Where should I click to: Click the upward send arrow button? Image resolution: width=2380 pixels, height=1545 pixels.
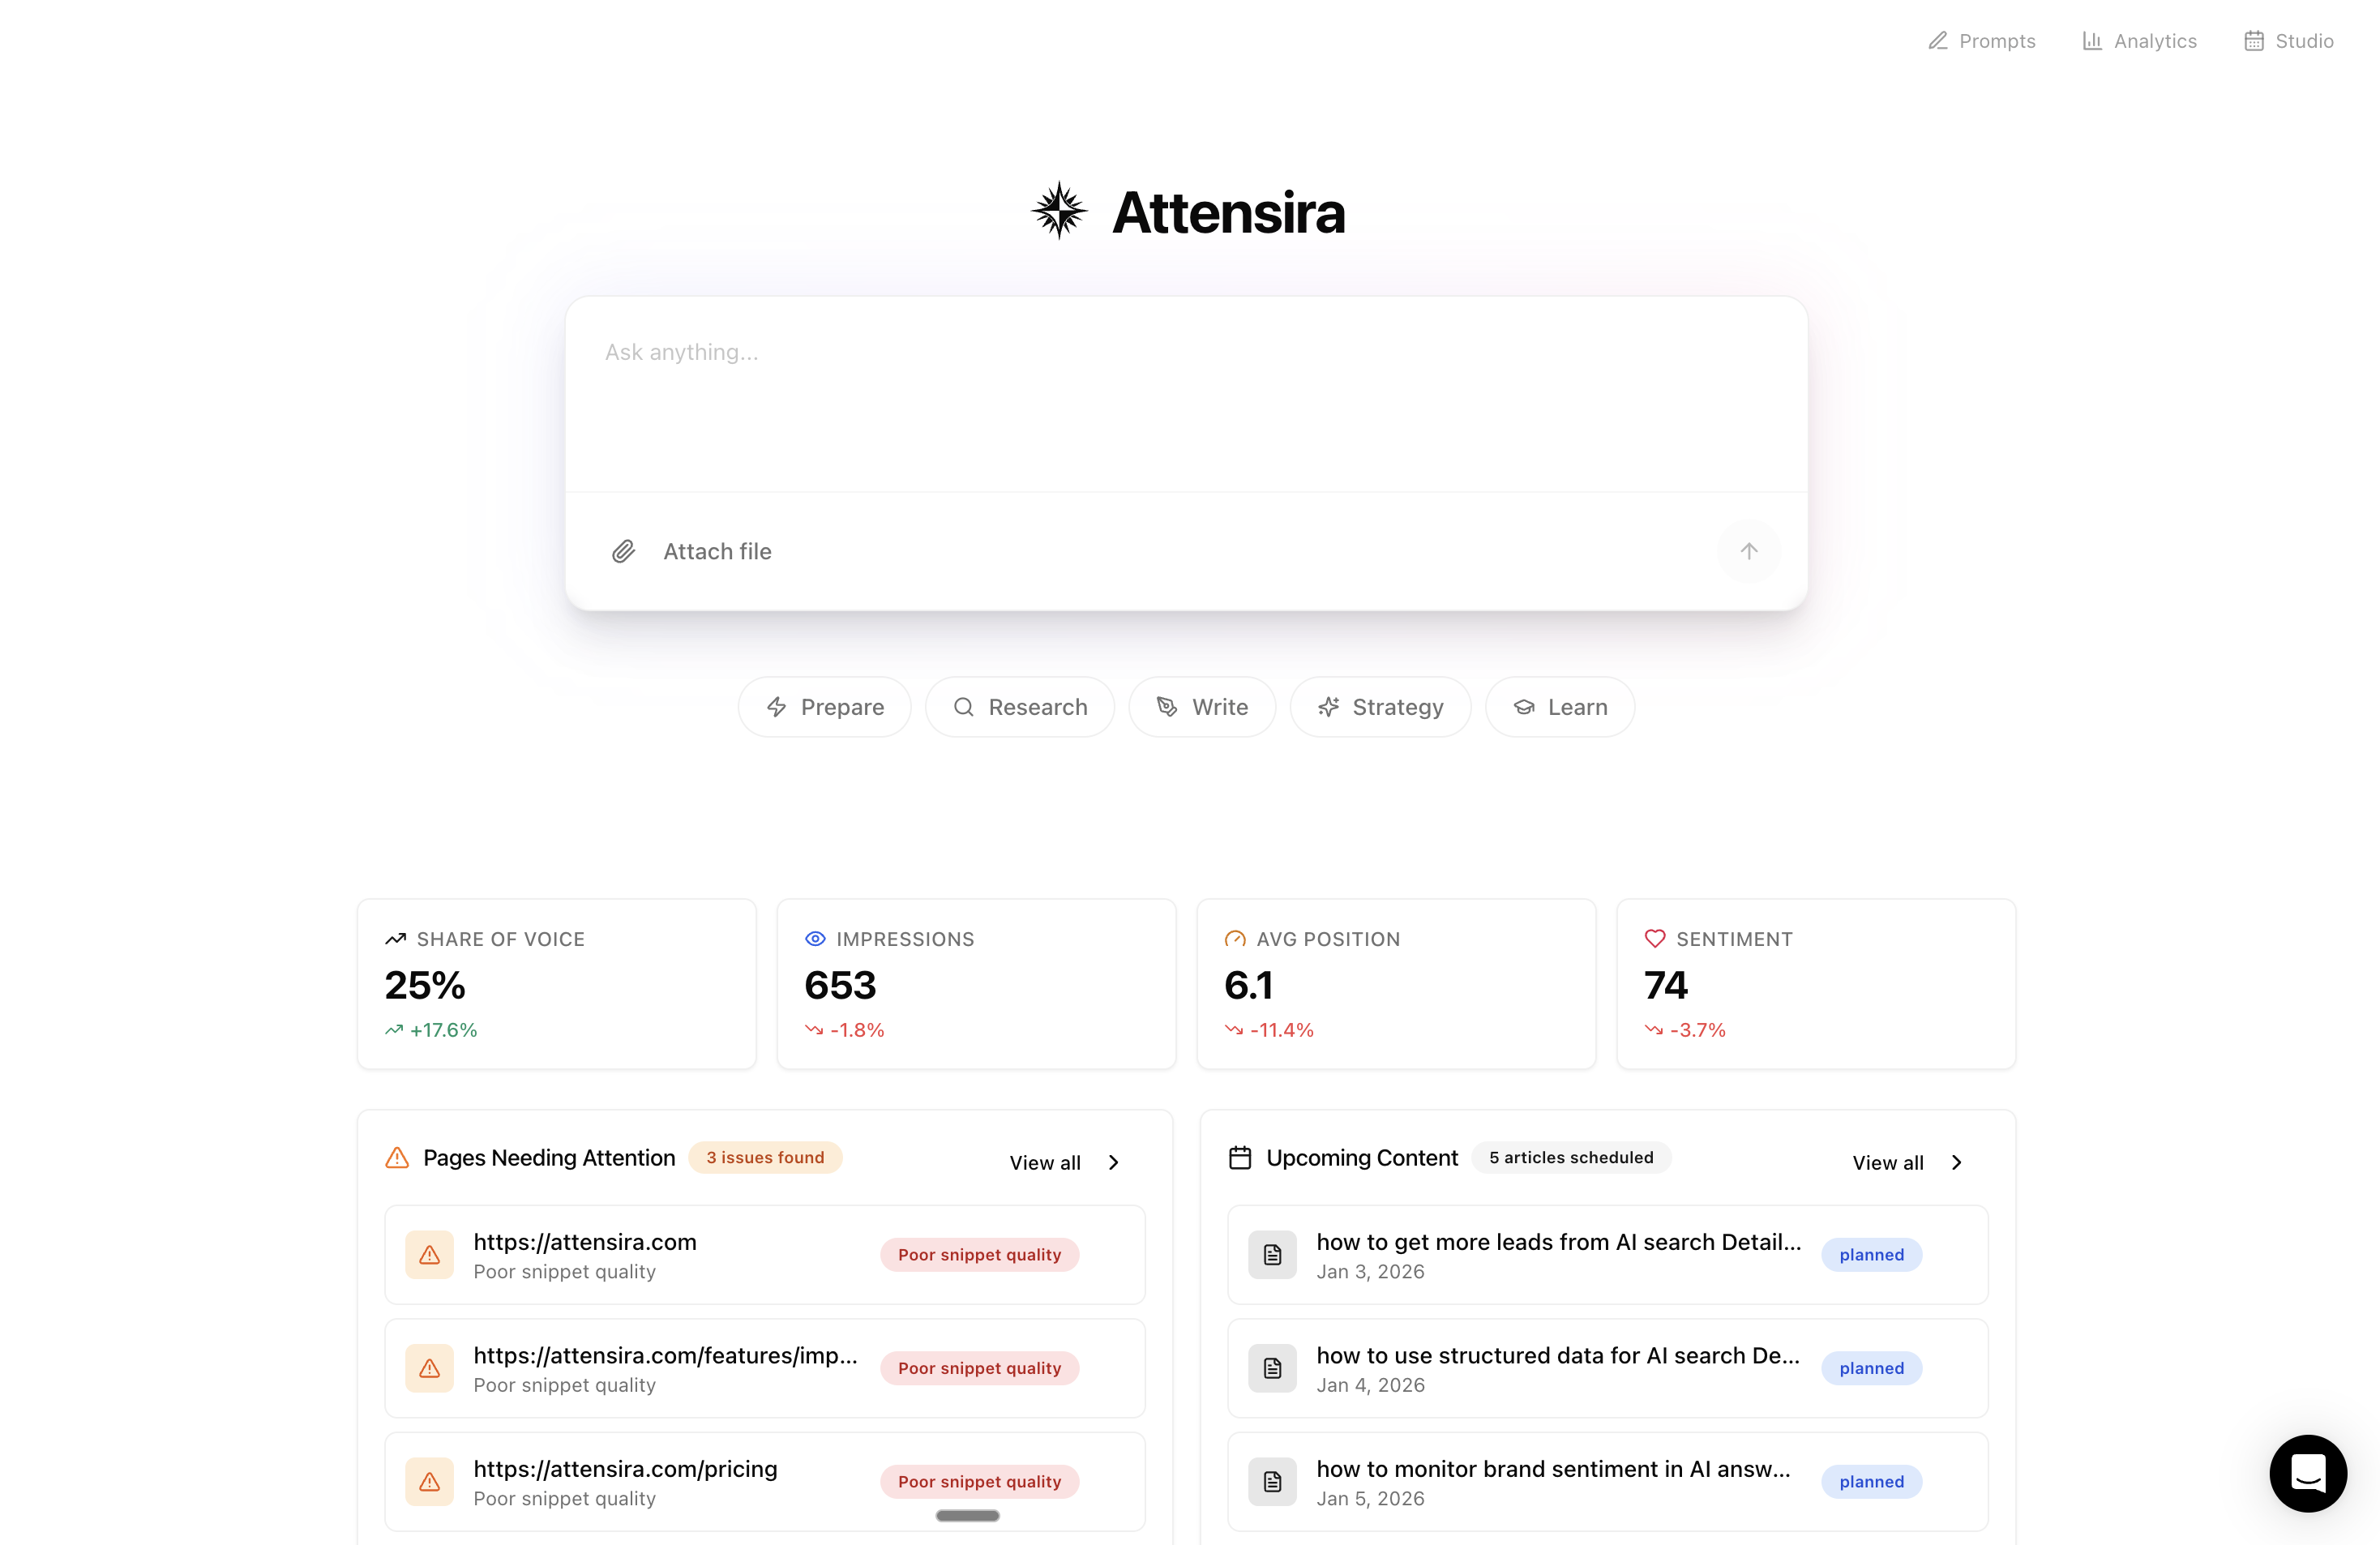click(x=1749, y=551)
